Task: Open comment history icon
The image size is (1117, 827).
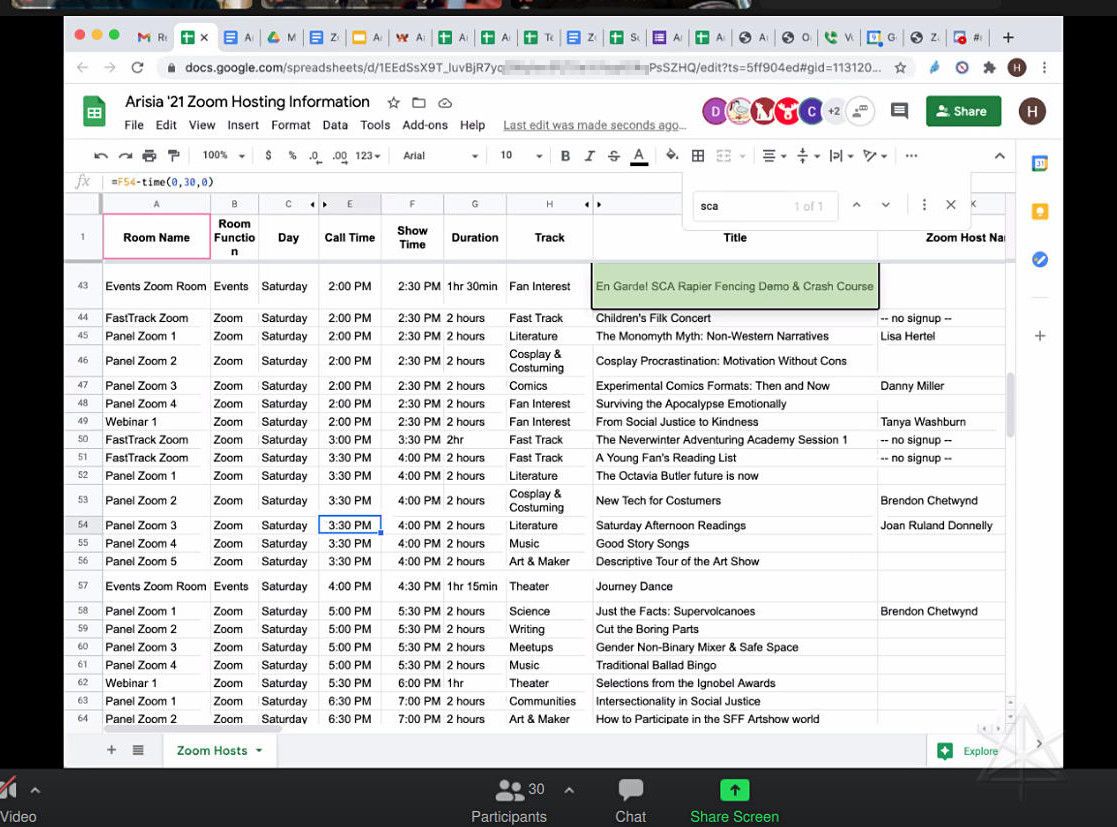Action: click(899, 111)
